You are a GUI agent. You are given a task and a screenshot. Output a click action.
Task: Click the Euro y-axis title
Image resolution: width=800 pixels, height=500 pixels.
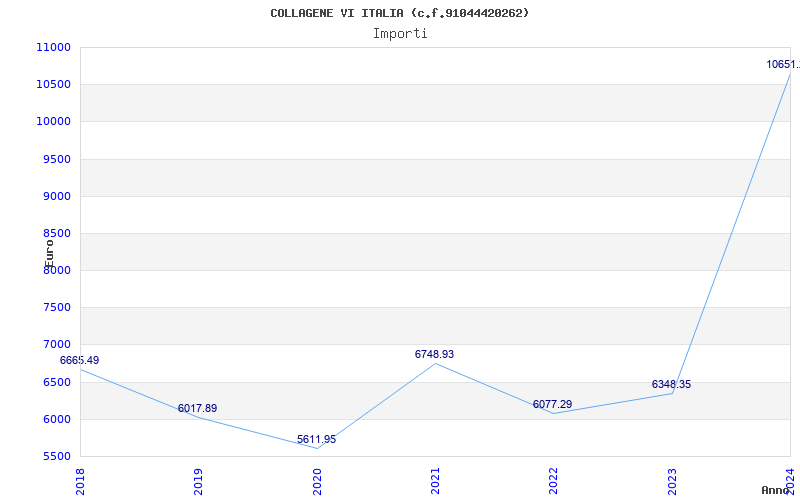pos(49,254)
